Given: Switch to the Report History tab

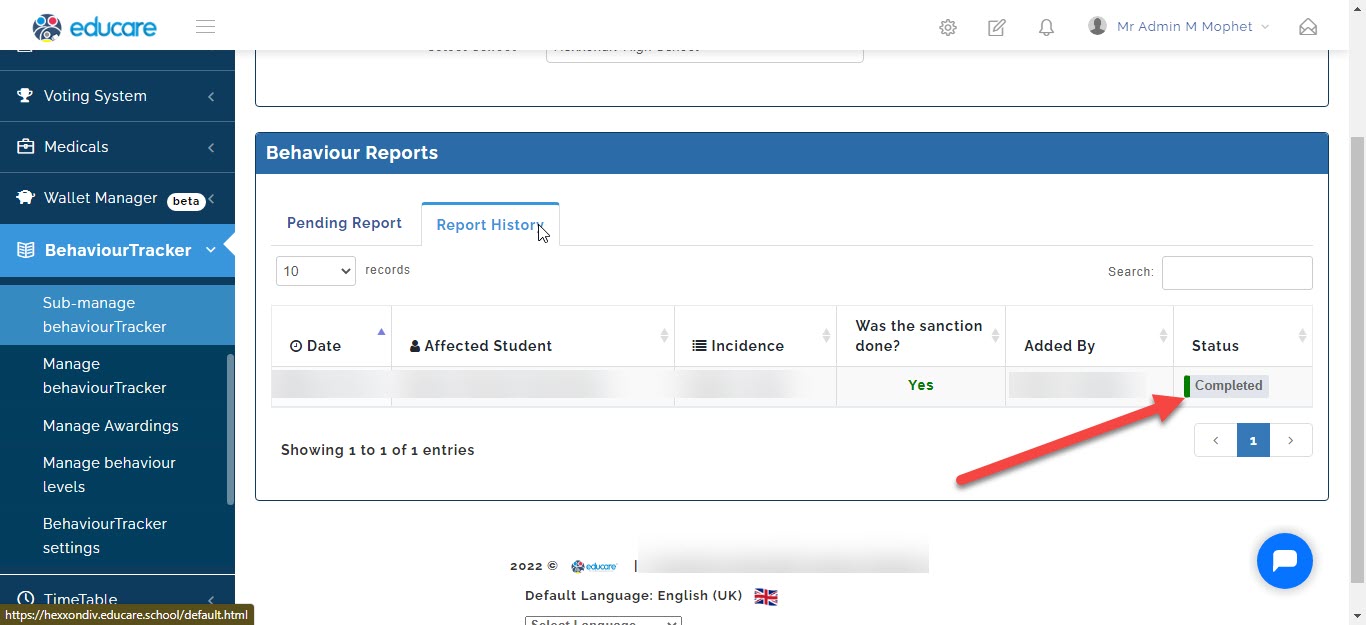Looking at the screenshot, I should 490,224.
